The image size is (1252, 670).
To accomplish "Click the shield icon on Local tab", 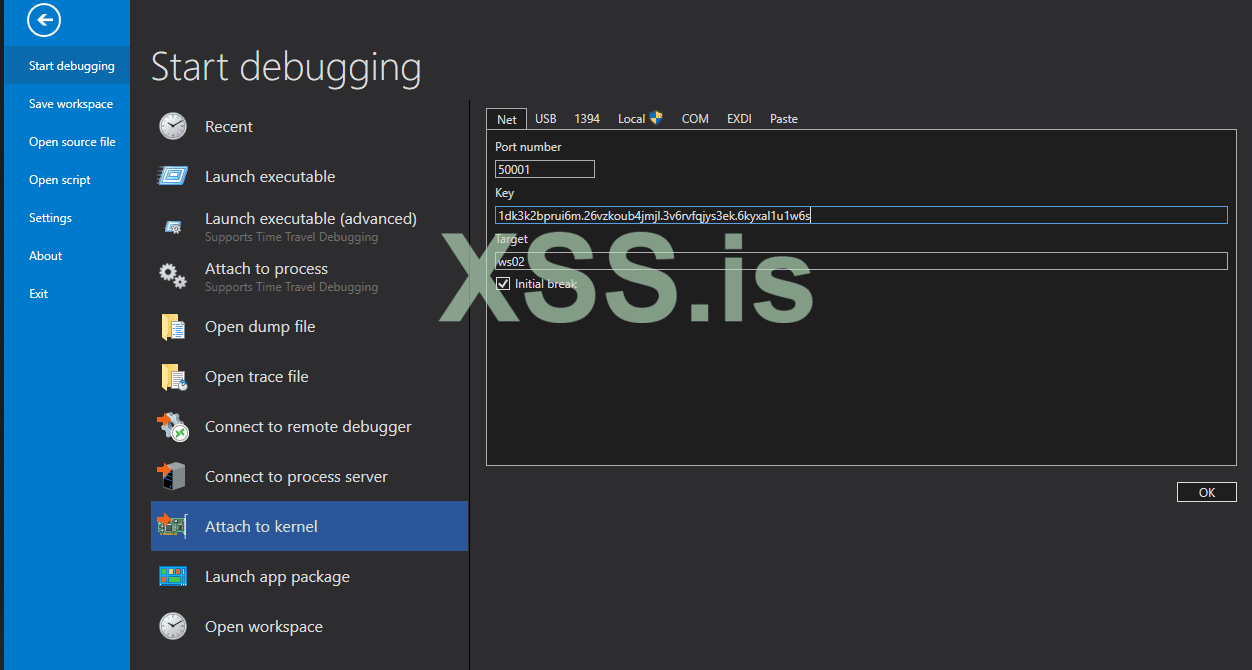I will point(656,117).
